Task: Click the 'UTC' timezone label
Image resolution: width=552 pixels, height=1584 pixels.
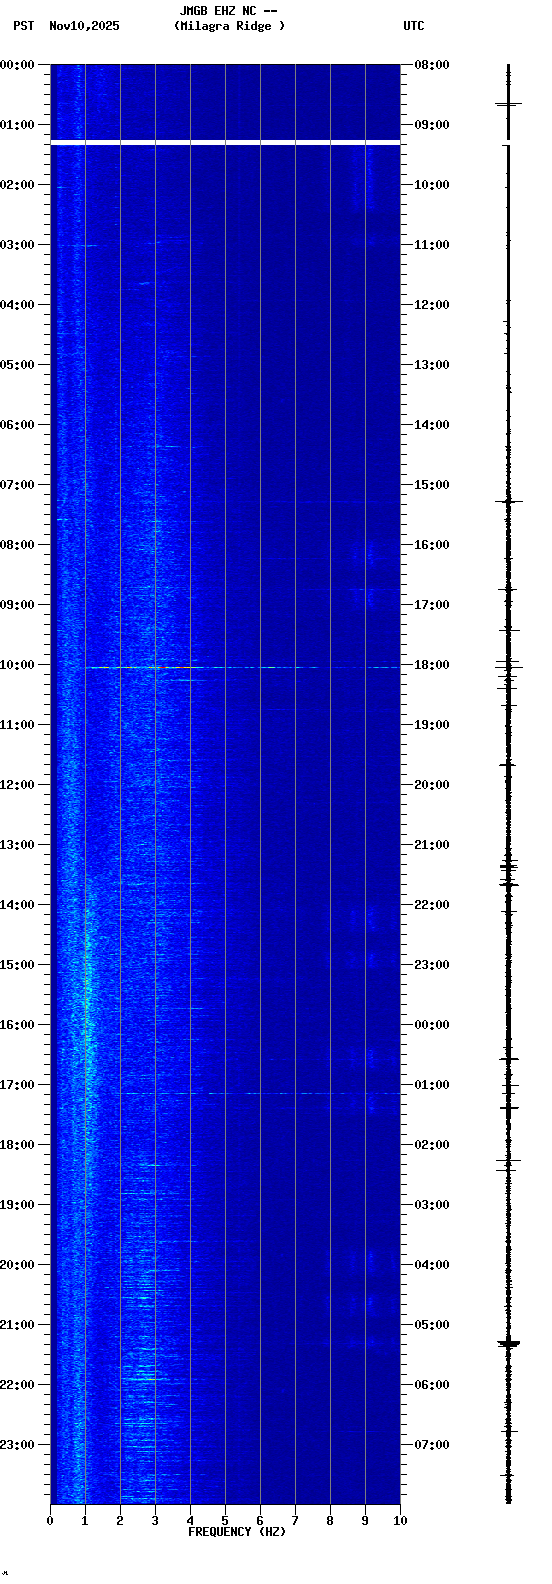Action: coord(414,26)
